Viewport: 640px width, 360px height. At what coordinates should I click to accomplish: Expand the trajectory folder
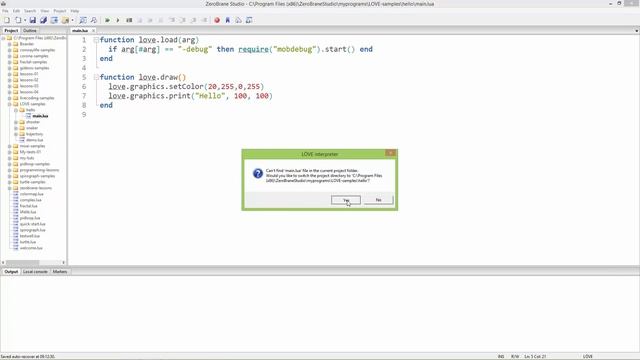point(16,134)
